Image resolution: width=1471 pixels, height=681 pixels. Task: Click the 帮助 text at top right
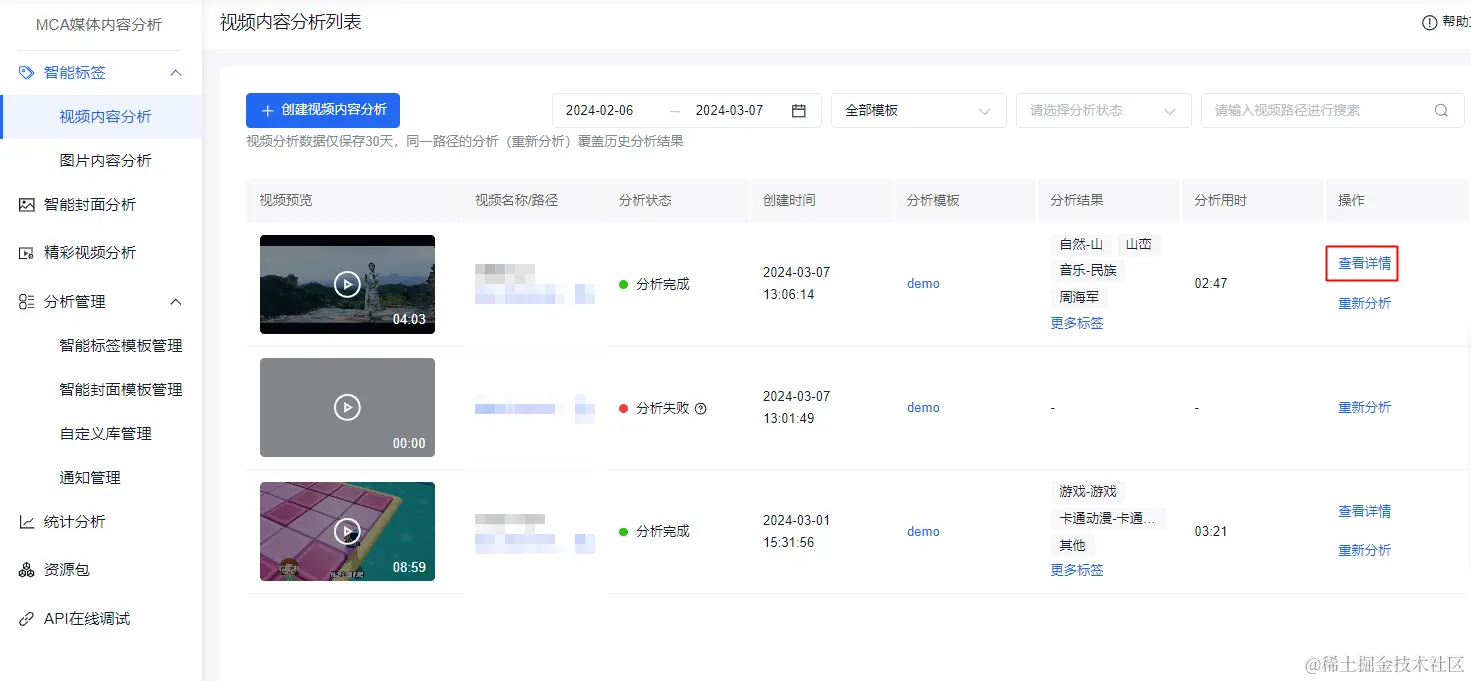(x=1456, y=22)
